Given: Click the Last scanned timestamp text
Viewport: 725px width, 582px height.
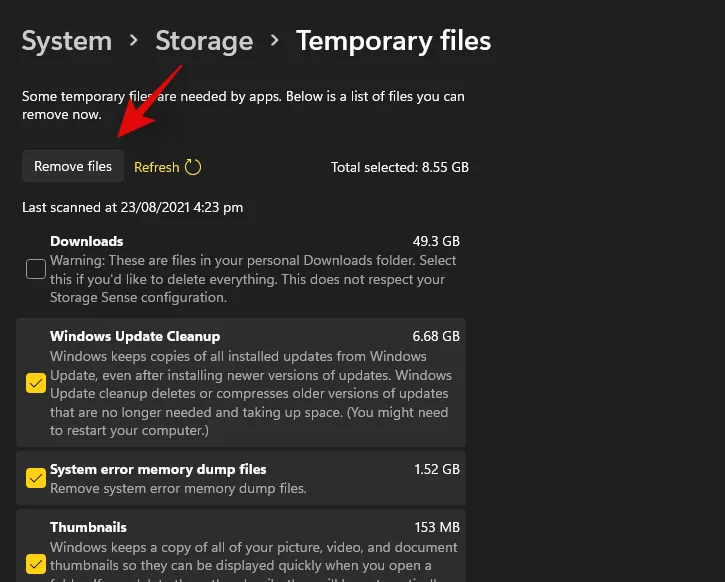Looking at the screenshot, I should pyautogui.click(x=132, y=208).
